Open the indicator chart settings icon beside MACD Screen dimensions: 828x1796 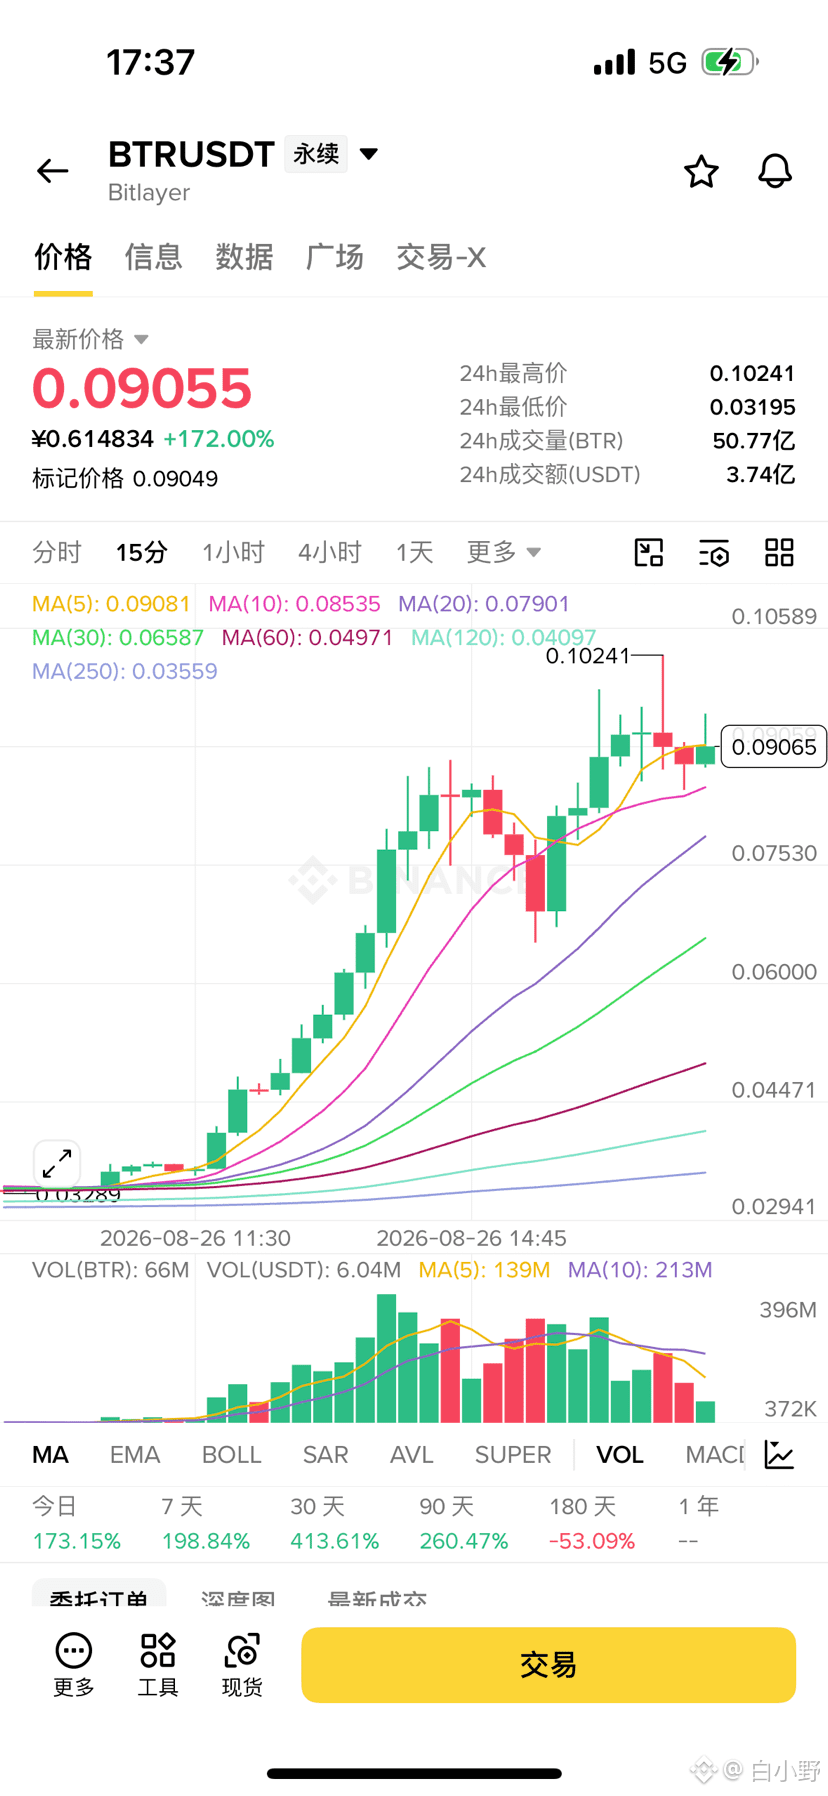[779, 1454]
